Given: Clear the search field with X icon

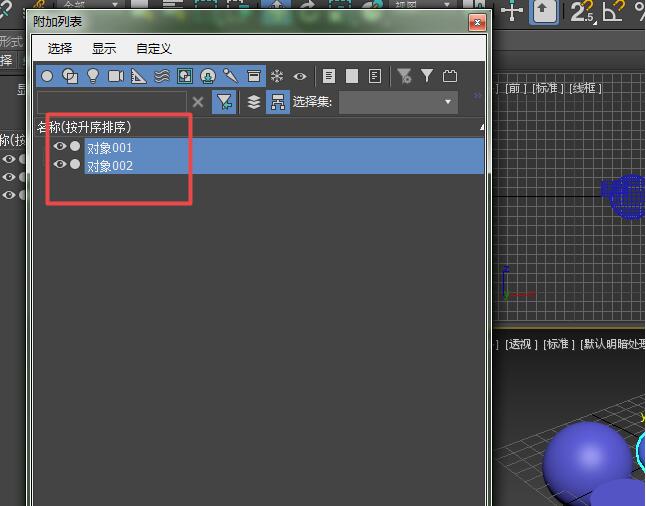Looking at the screenshot, I should pyautogui.click(x=198, y=102).
